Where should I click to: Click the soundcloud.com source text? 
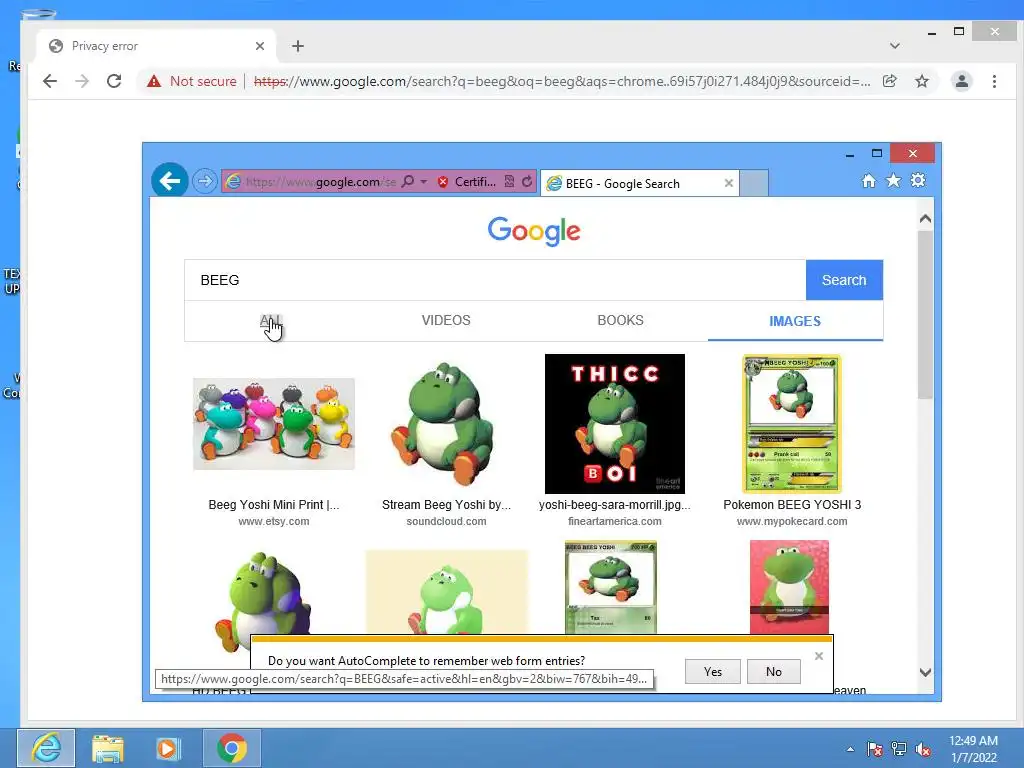(x=446, y=521)
